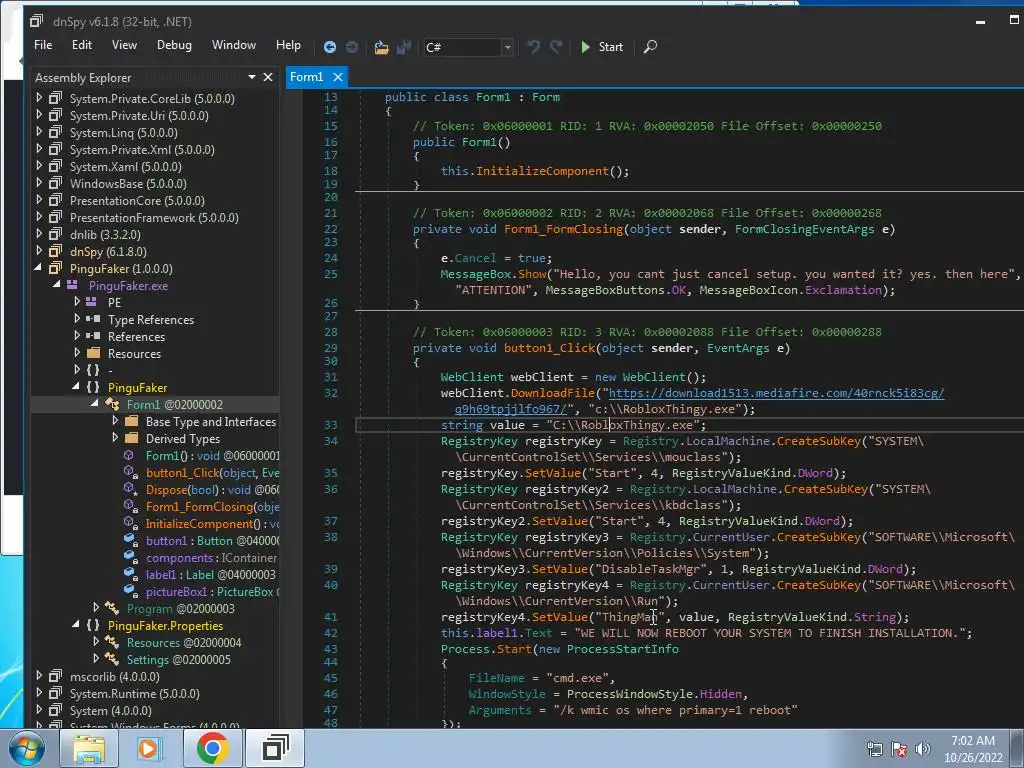This screenshot has width=1024, height=768.
Task: Select Type References tree item
Action: pos(151,319)
